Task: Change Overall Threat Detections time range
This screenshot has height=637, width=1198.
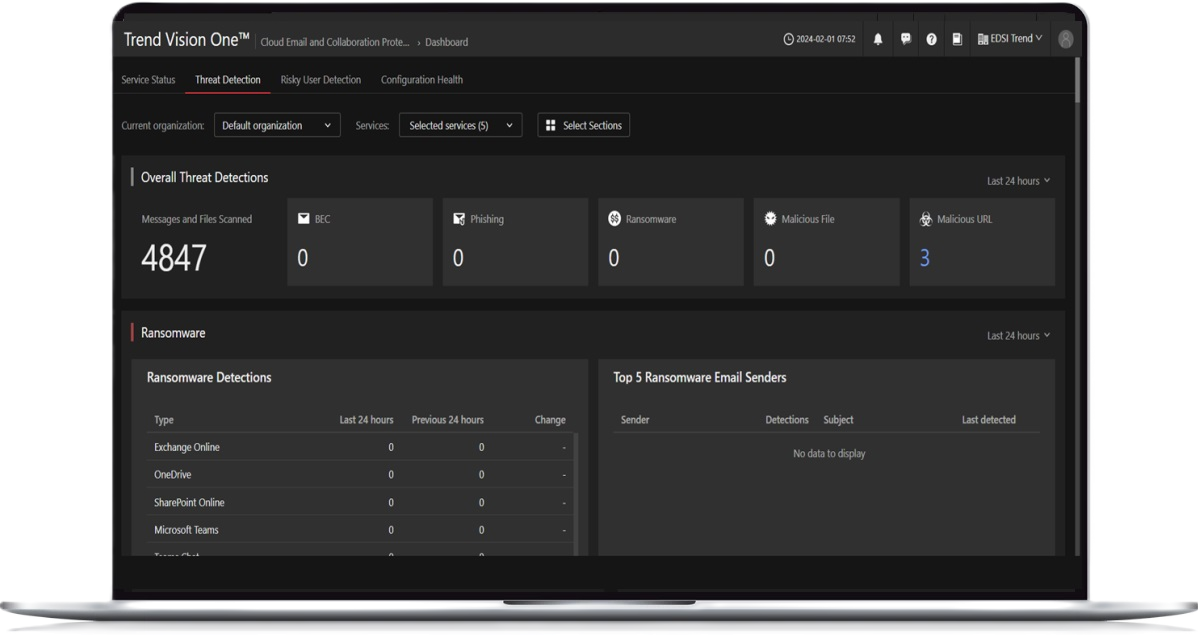Action: [1018, 181]
